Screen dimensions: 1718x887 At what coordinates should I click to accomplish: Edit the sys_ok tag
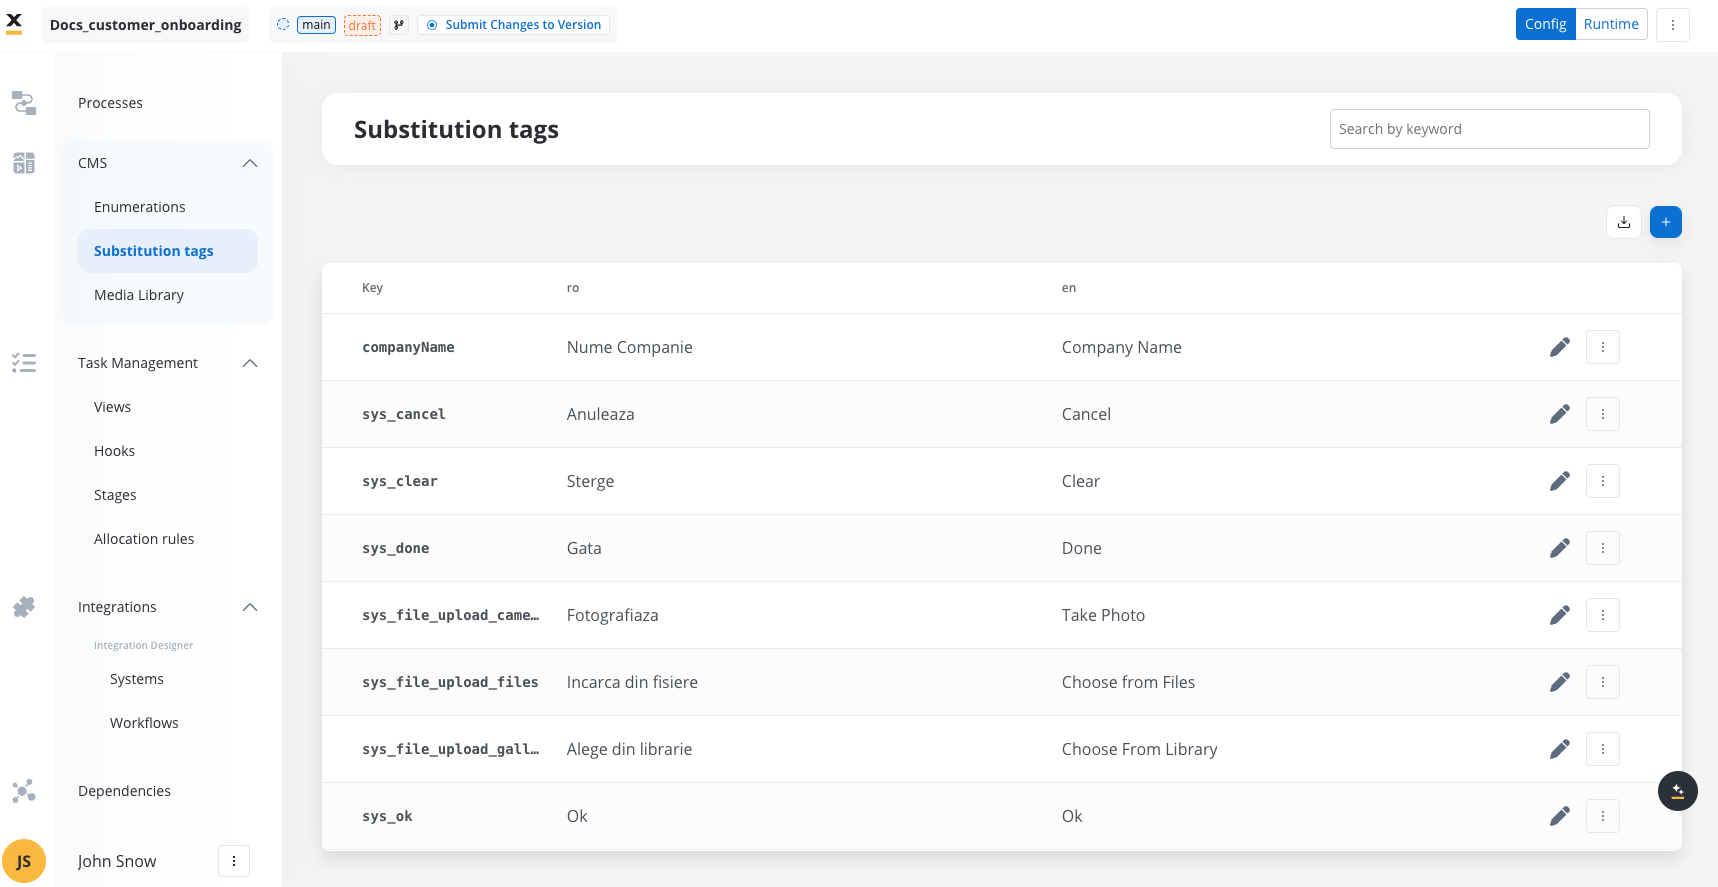coord(1560,816)
